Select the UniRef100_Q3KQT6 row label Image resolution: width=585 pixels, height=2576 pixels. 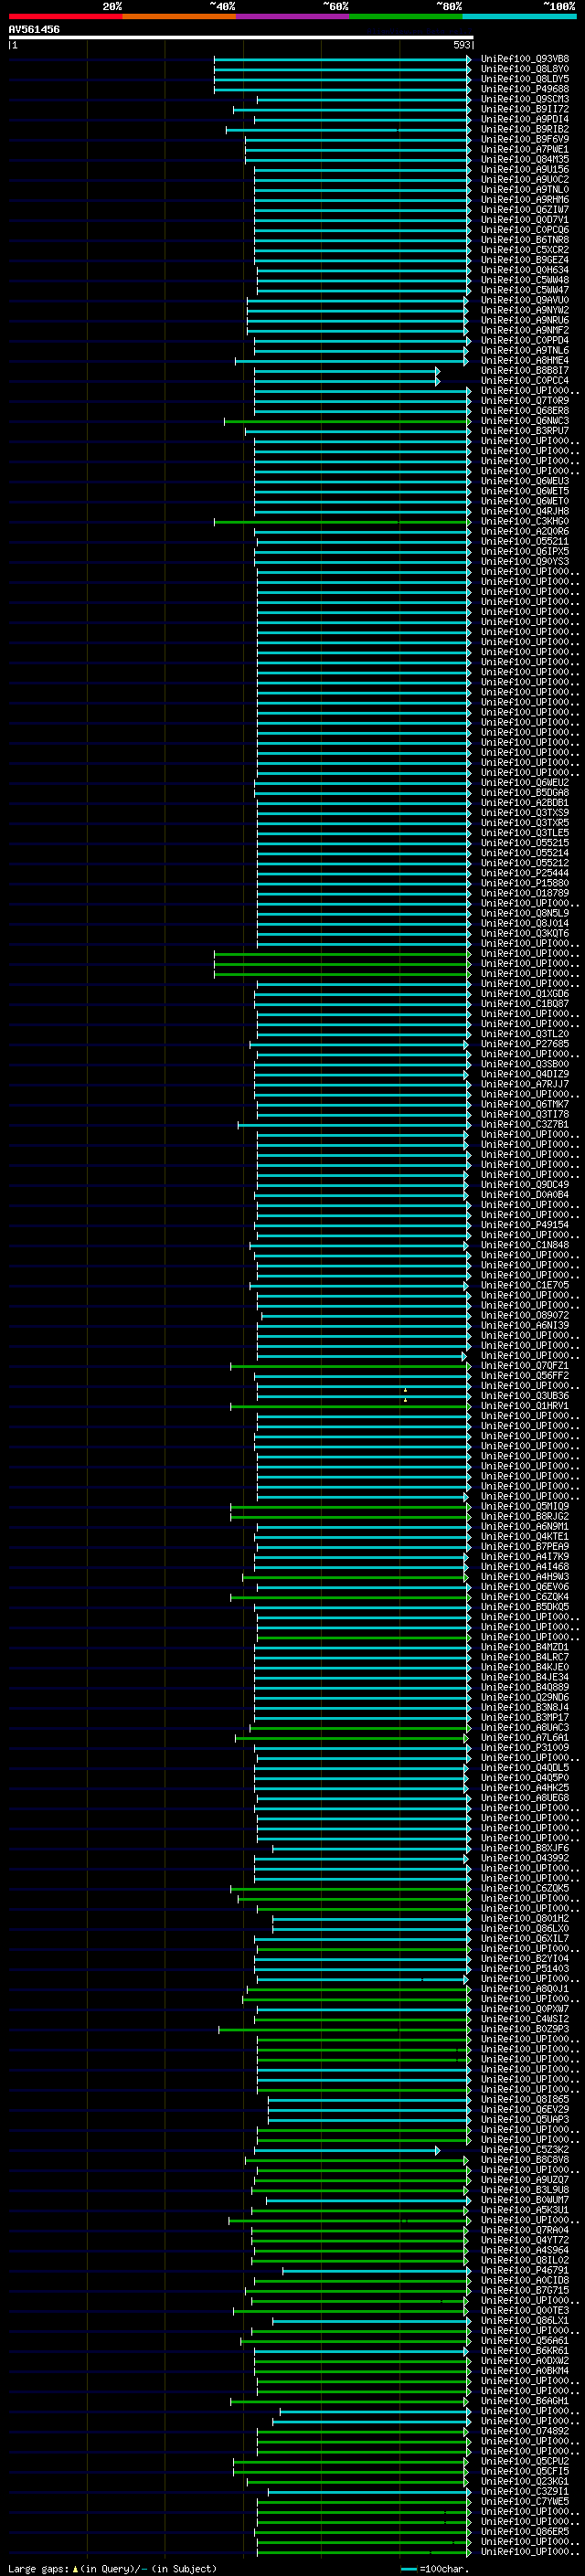[525, 933]
